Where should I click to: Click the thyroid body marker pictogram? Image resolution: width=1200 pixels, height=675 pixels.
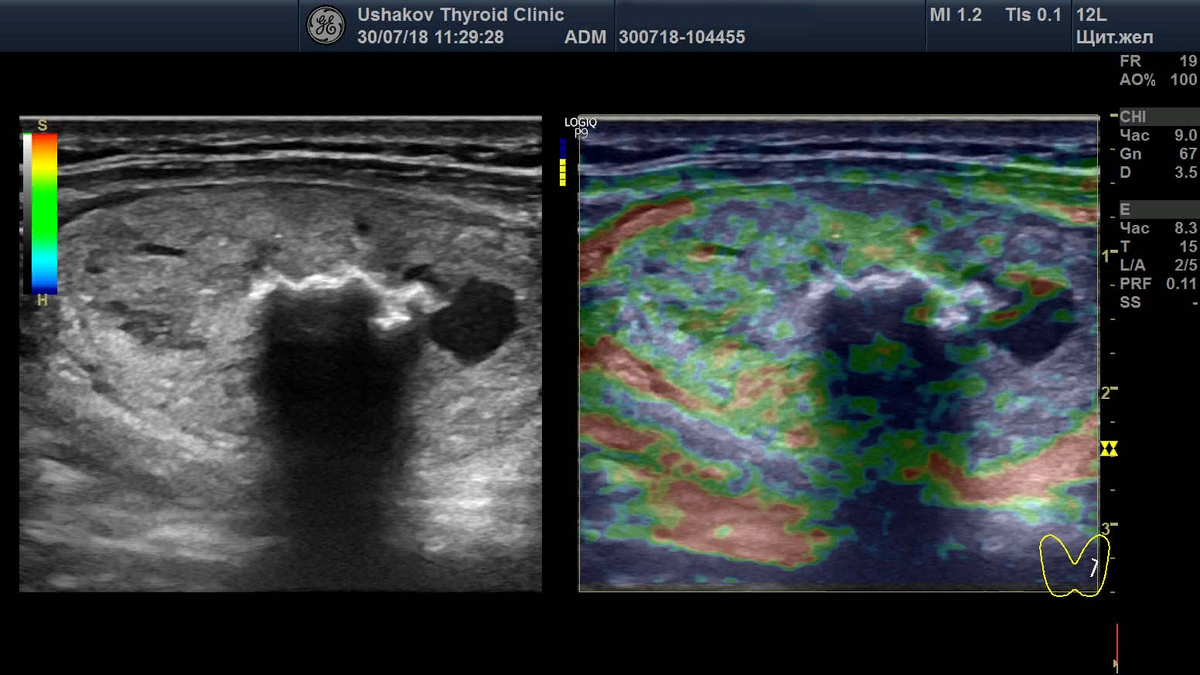pos(1074,565)
